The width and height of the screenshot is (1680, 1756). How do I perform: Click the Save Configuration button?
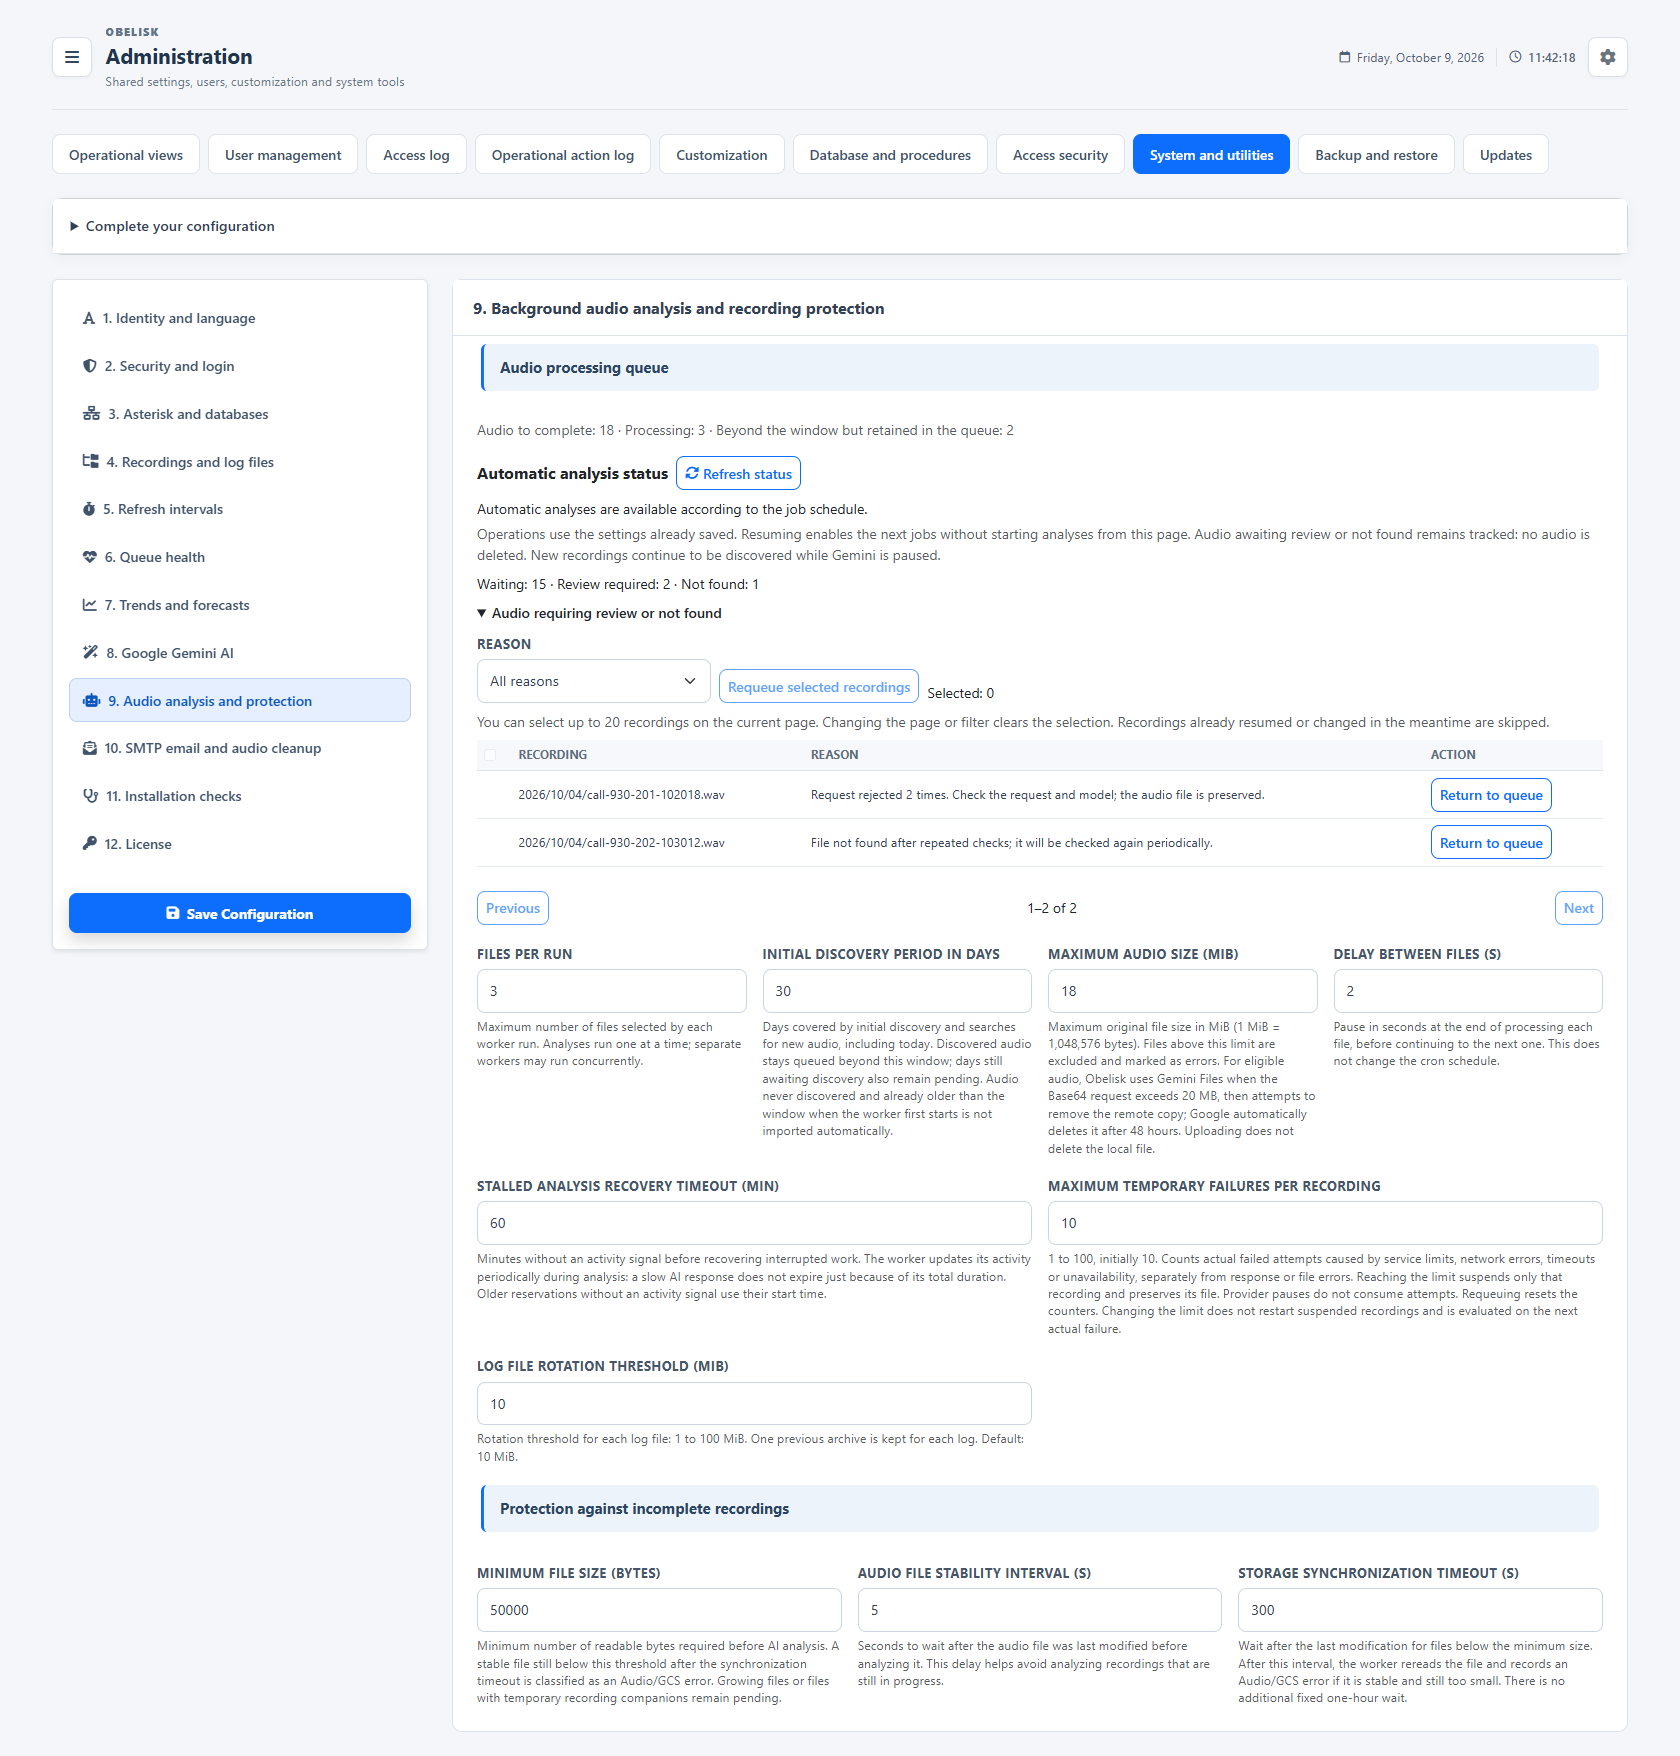click(x=240, y=913)
